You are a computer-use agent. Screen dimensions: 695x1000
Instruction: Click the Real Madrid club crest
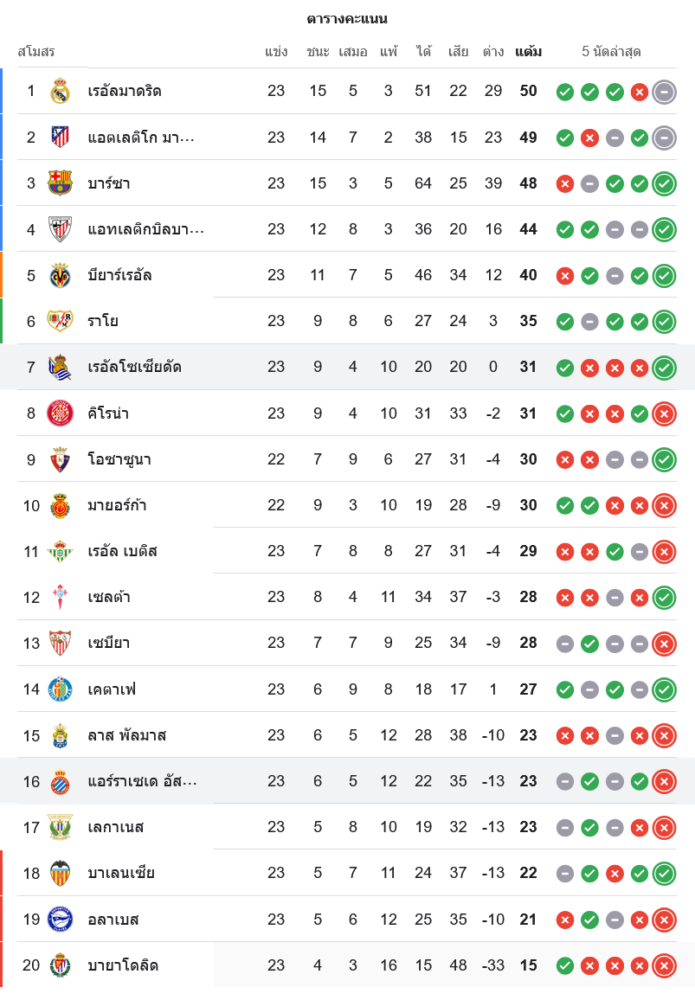pyautogui.click(x=60, y=92)
